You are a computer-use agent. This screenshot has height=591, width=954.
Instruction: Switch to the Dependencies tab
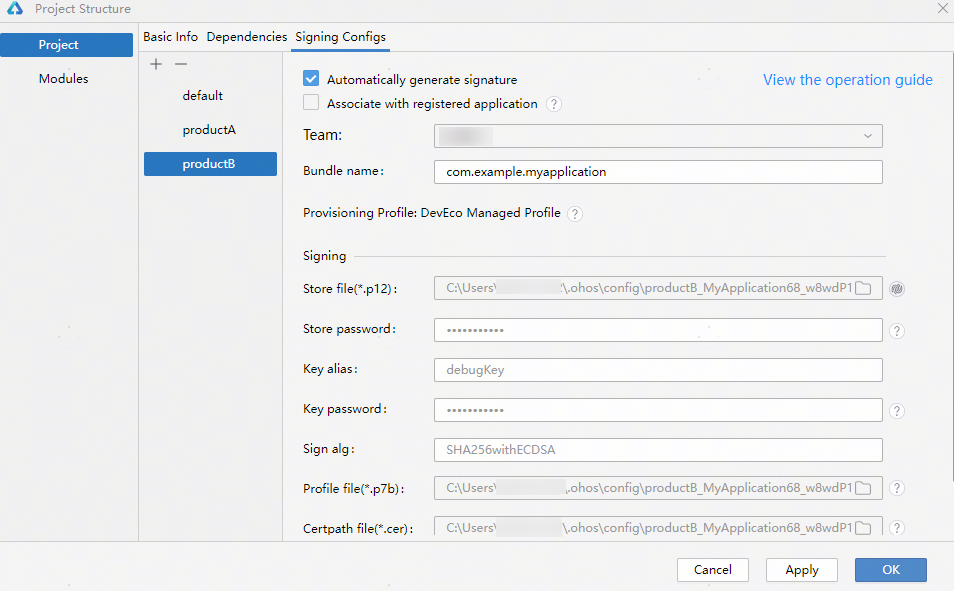(246, 37)
